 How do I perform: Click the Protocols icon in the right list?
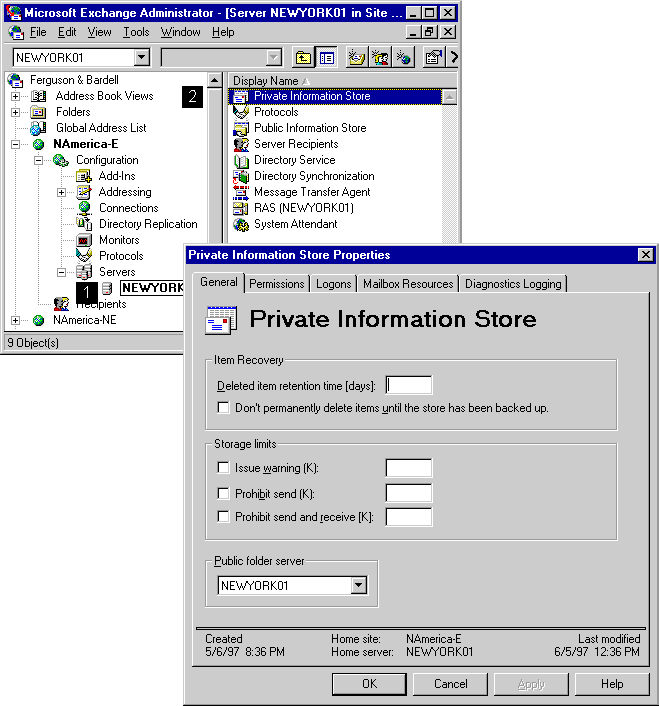click(x=241, y=112)
